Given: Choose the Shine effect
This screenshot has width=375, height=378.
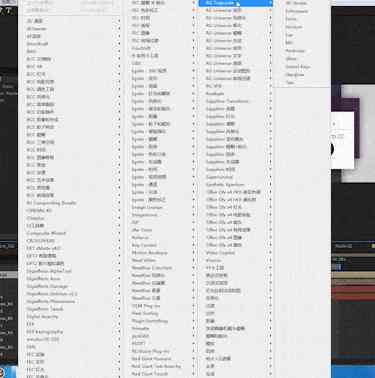Looking at the screenshot, I should point(291,59).
